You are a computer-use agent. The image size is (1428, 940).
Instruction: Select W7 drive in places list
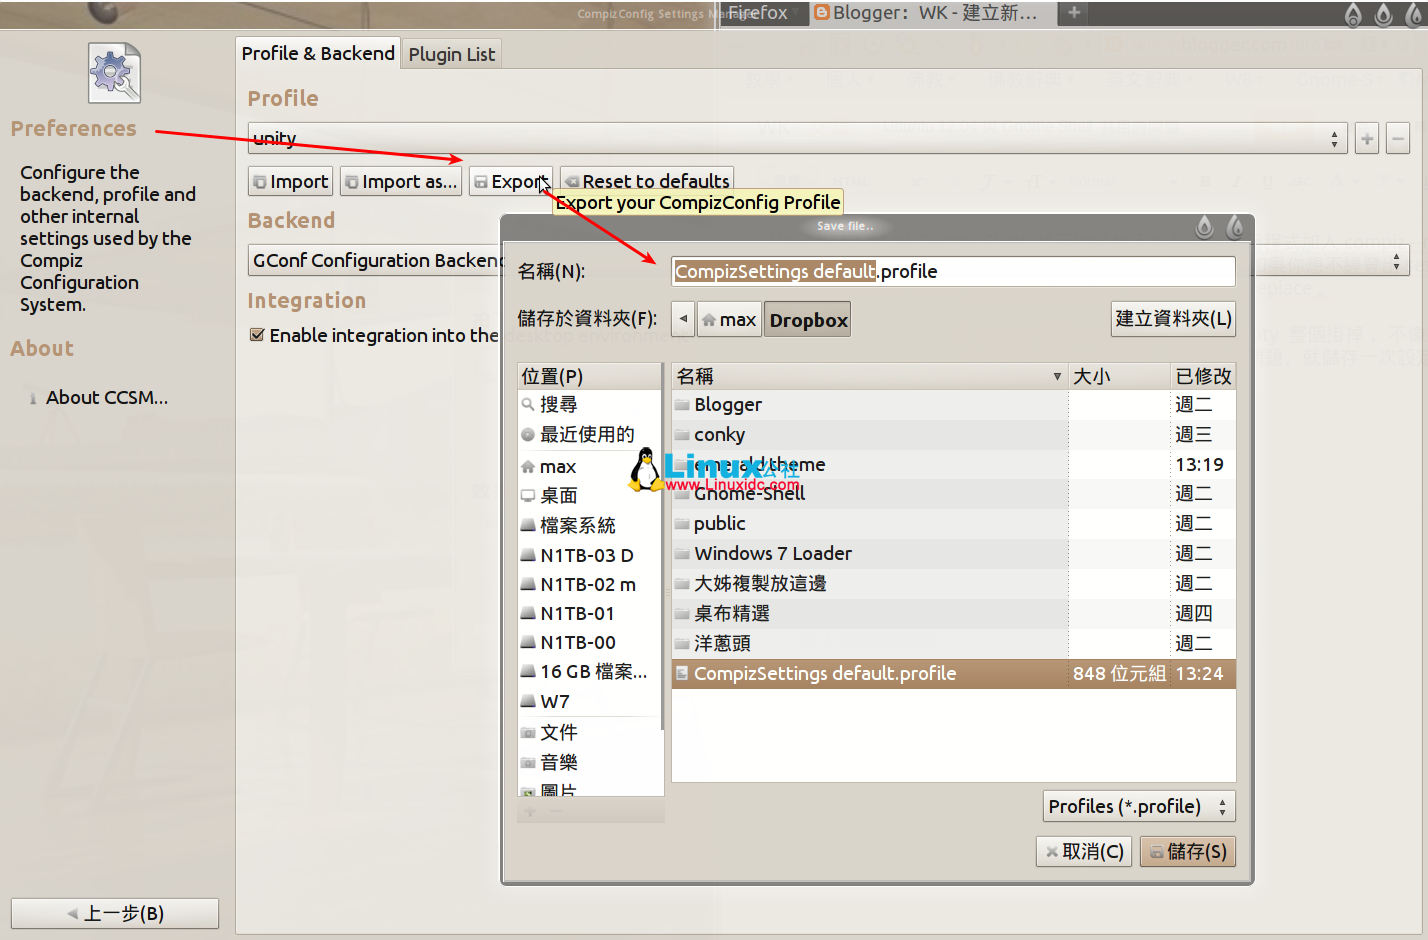click(x=590, y=701)
